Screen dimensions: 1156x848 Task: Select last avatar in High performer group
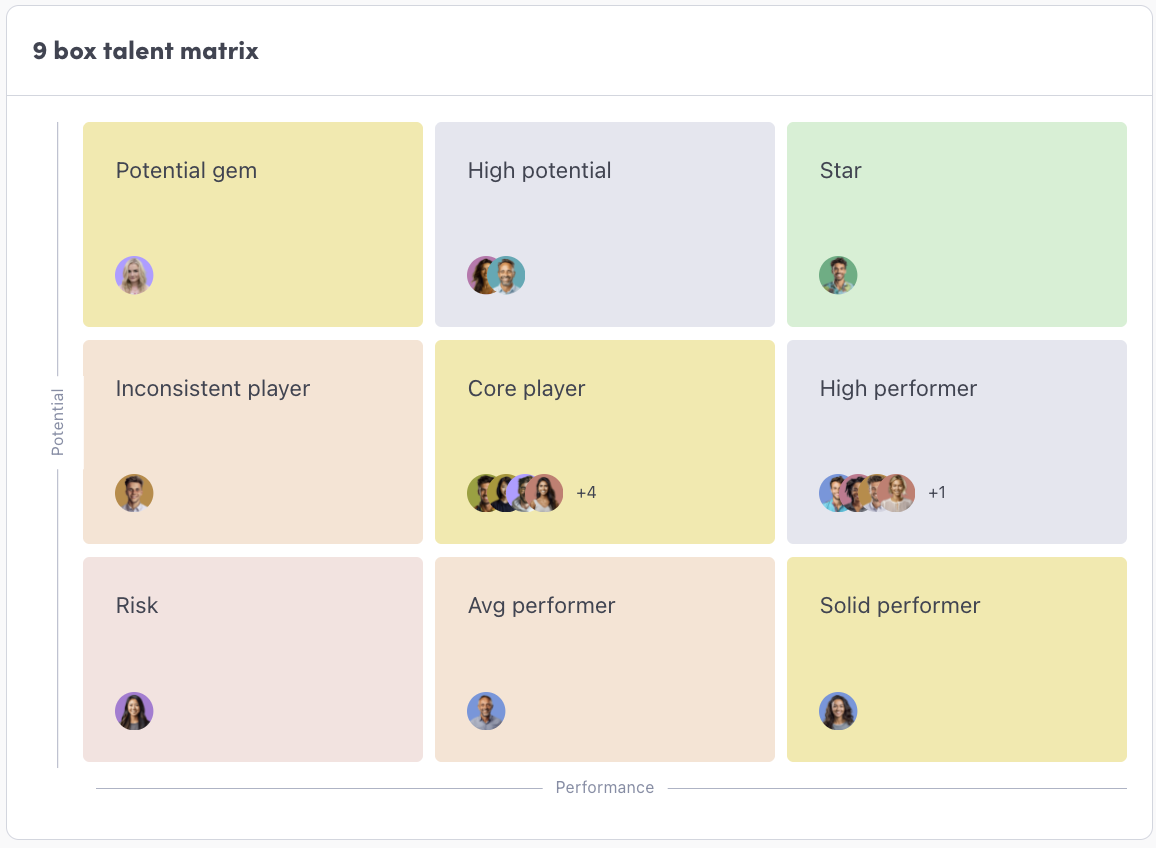[x=899, y=493]
